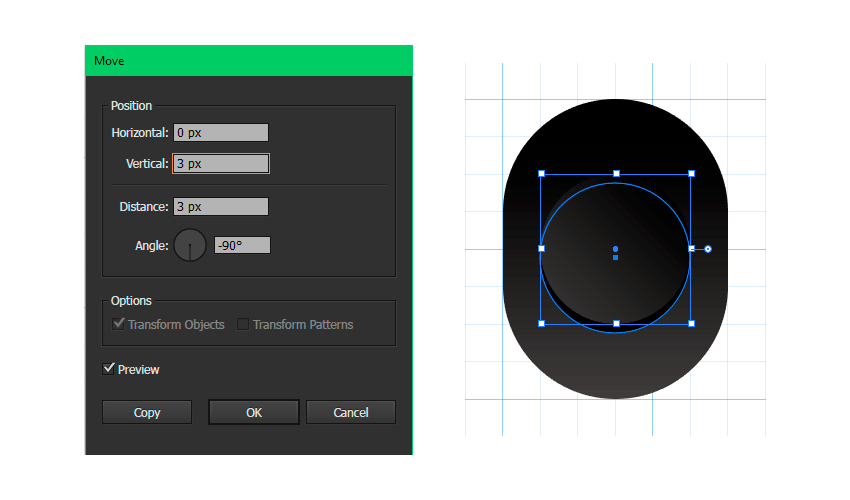
Task: Click the left-middle bounding box handle
Action: pyautogui.click(x=541, y=248)
